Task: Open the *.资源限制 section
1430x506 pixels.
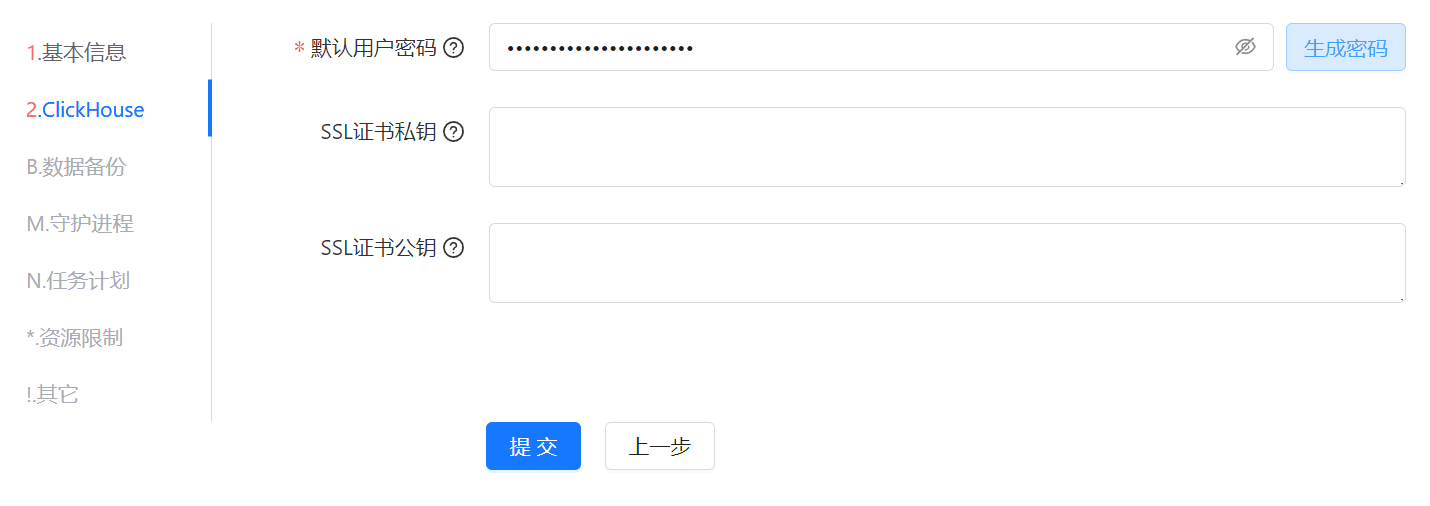Action: pyautogui.click(x=75, y=337)
